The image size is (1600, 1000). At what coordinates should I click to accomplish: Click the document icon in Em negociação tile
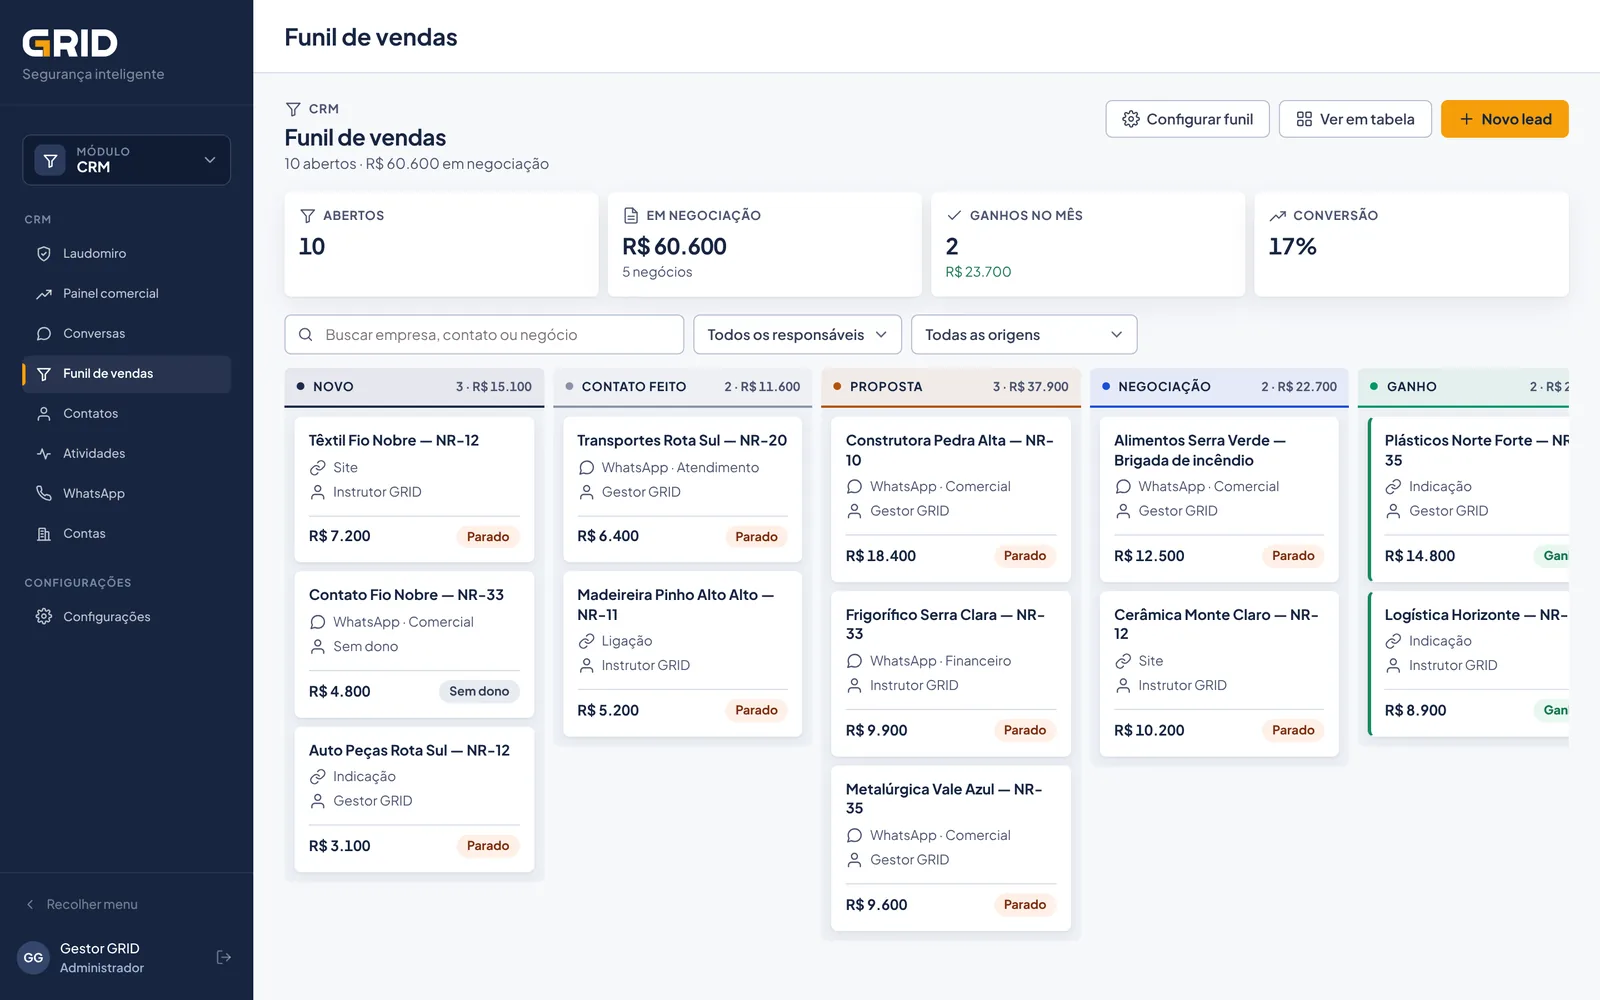point(631,216)
